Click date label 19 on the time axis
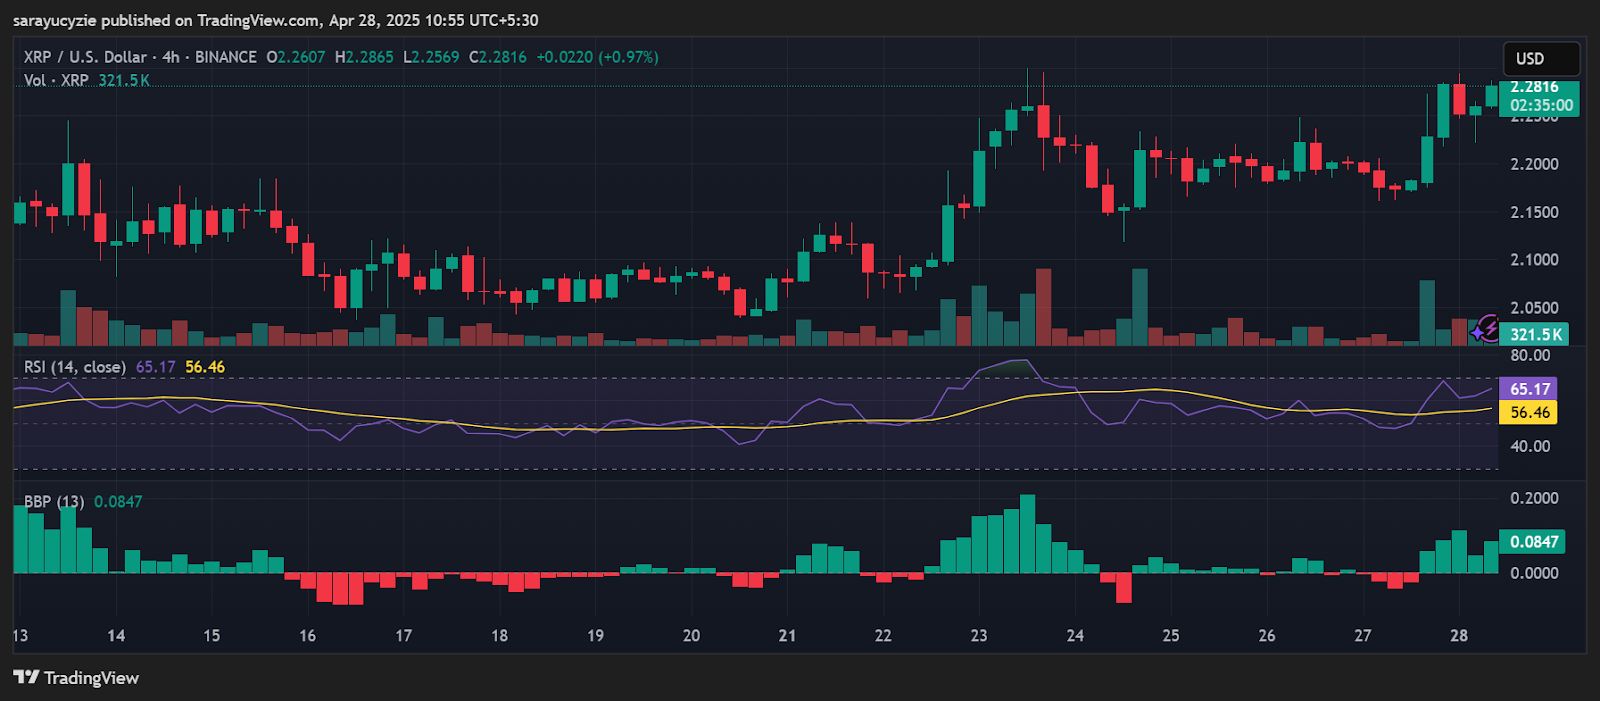Image resolution: width=1600 pixels, height=701 pixels. pos(595,635)
